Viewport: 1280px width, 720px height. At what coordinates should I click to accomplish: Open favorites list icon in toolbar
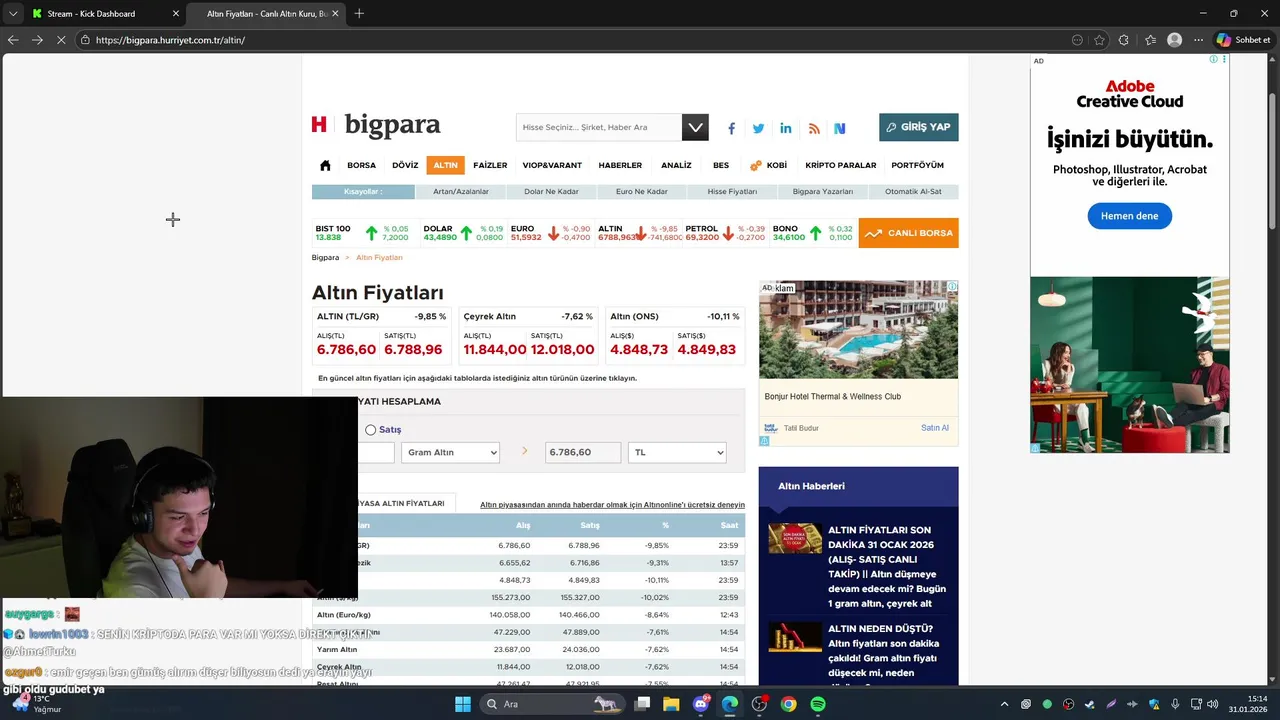click(x=1150, y=40)
